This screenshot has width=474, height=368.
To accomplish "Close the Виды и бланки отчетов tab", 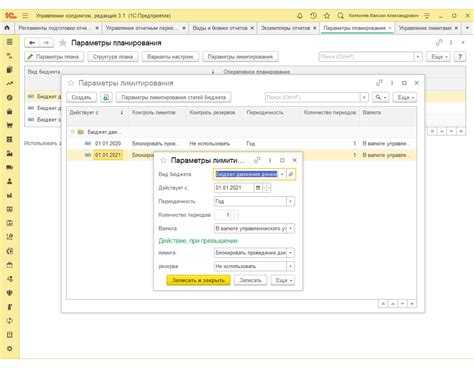I will 252,28.
